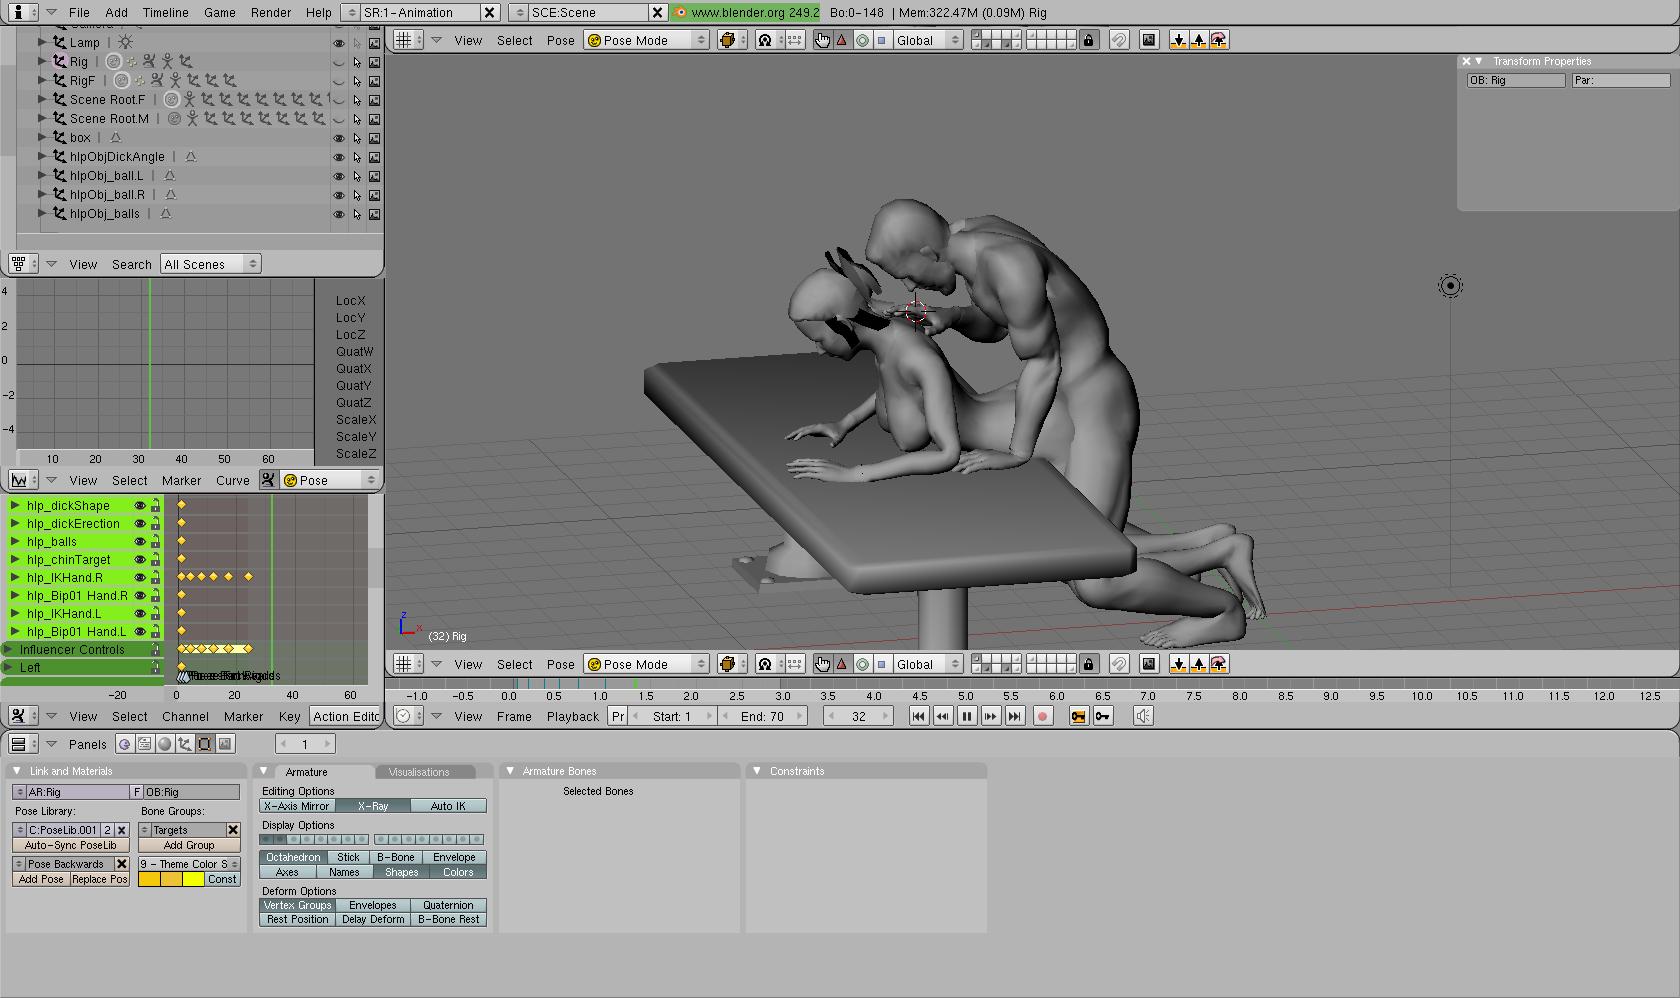Open the All Scenes dropdown in outliner
Viewport: 1680px width, 998px height.
pyautogui.click(x=210, y=264)
